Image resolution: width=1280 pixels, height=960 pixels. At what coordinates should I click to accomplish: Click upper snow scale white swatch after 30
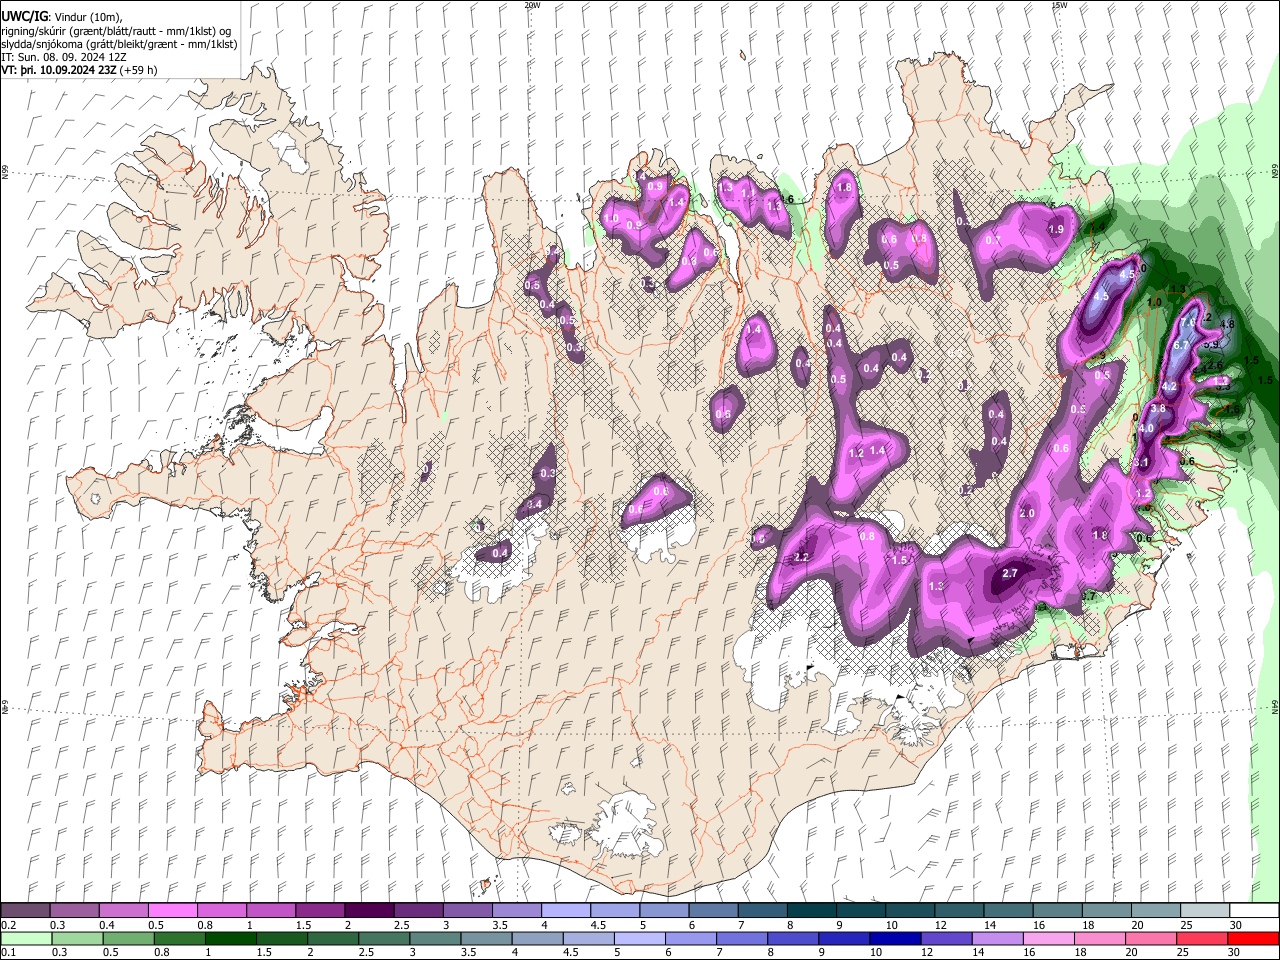click(1255, 911)
